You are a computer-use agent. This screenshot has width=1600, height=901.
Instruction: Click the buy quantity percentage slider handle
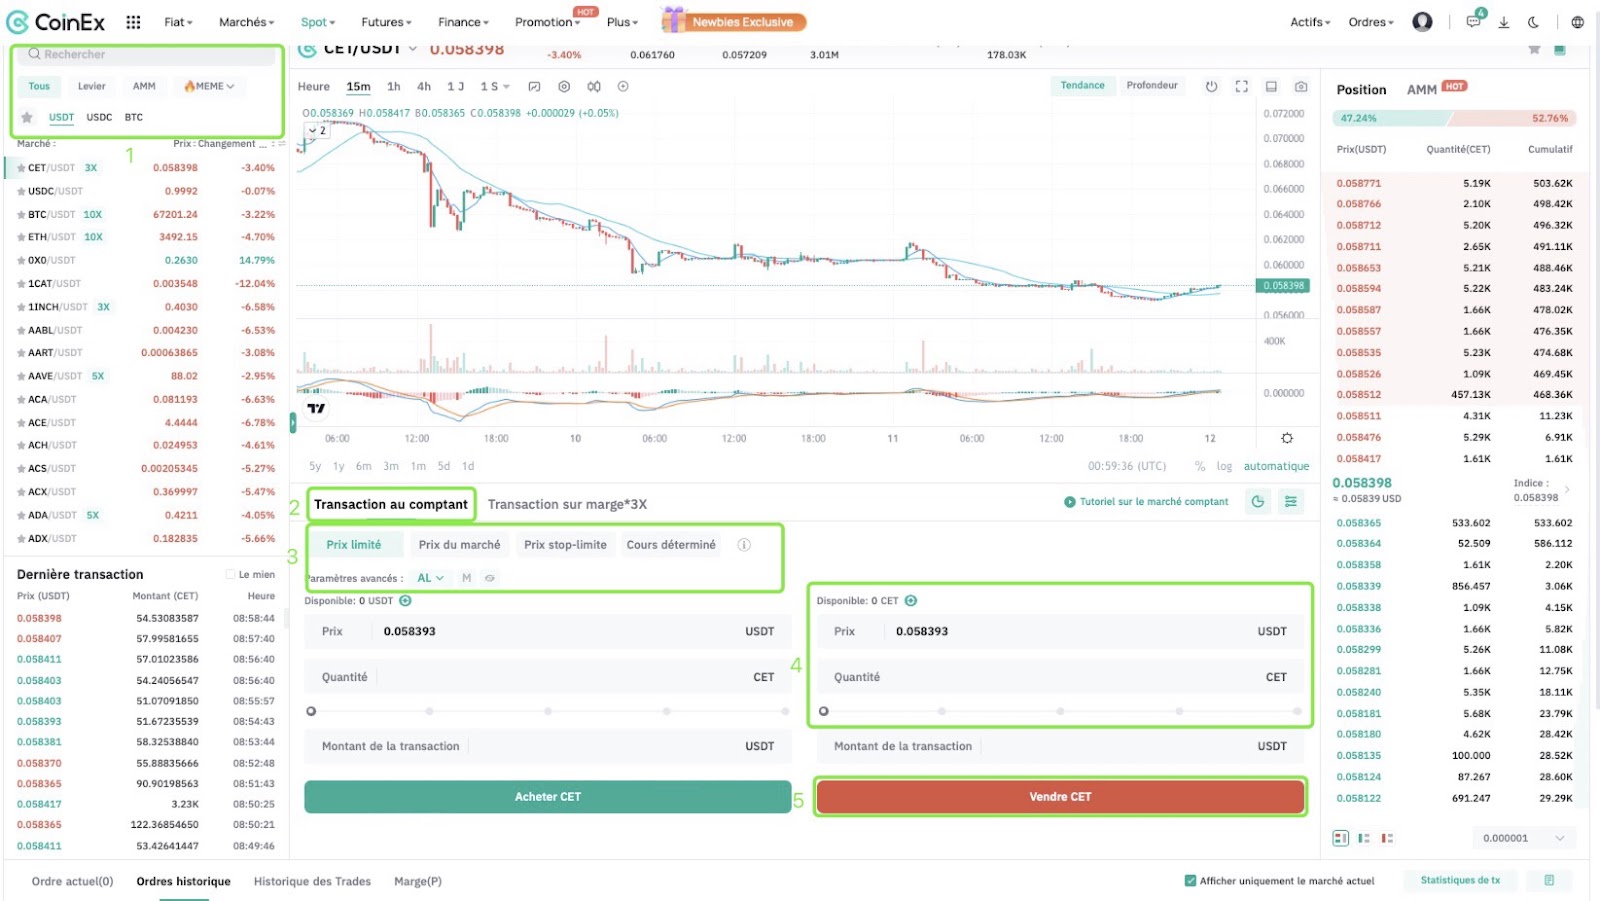coord(311,712)
